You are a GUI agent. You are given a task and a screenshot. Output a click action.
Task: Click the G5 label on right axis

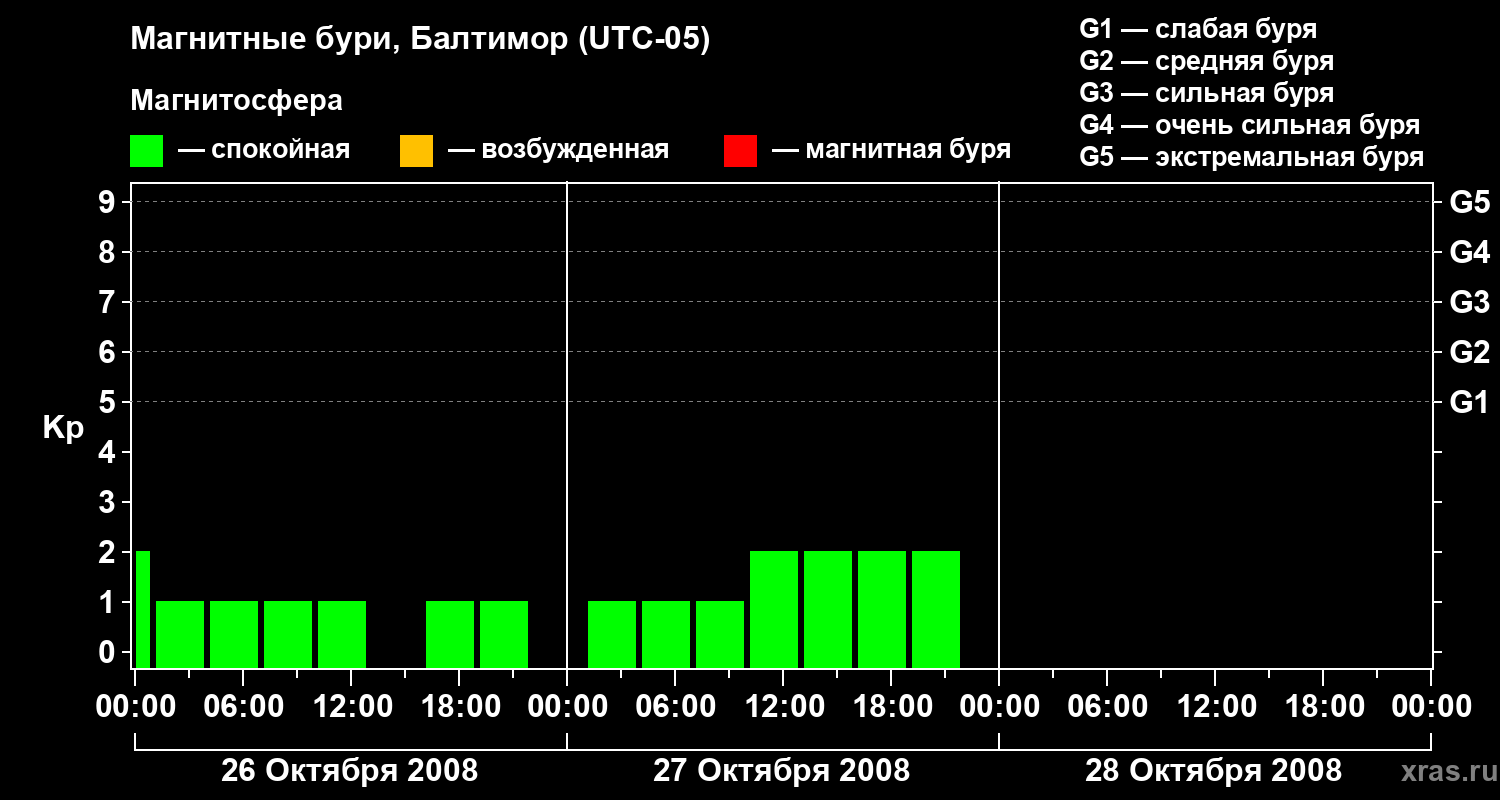[1470, 202]
